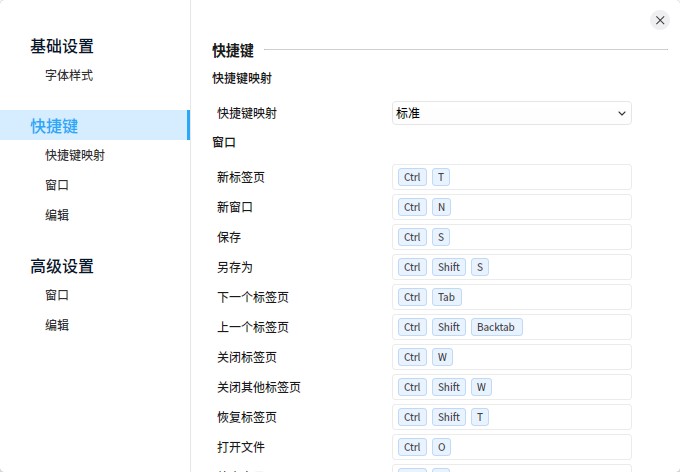Viewport: 680px width, 472px height.
Task: Close the settings dialog with X button
Action: point(659,20)
